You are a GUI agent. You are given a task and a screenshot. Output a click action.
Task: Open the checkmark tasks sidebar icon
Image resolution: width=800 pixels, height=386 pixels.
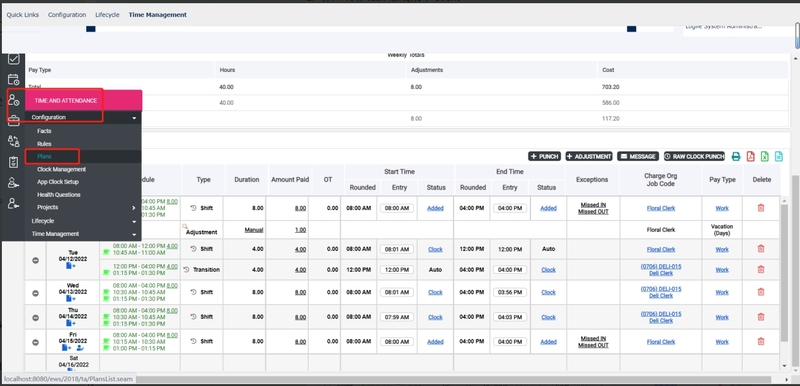[14, 59]
